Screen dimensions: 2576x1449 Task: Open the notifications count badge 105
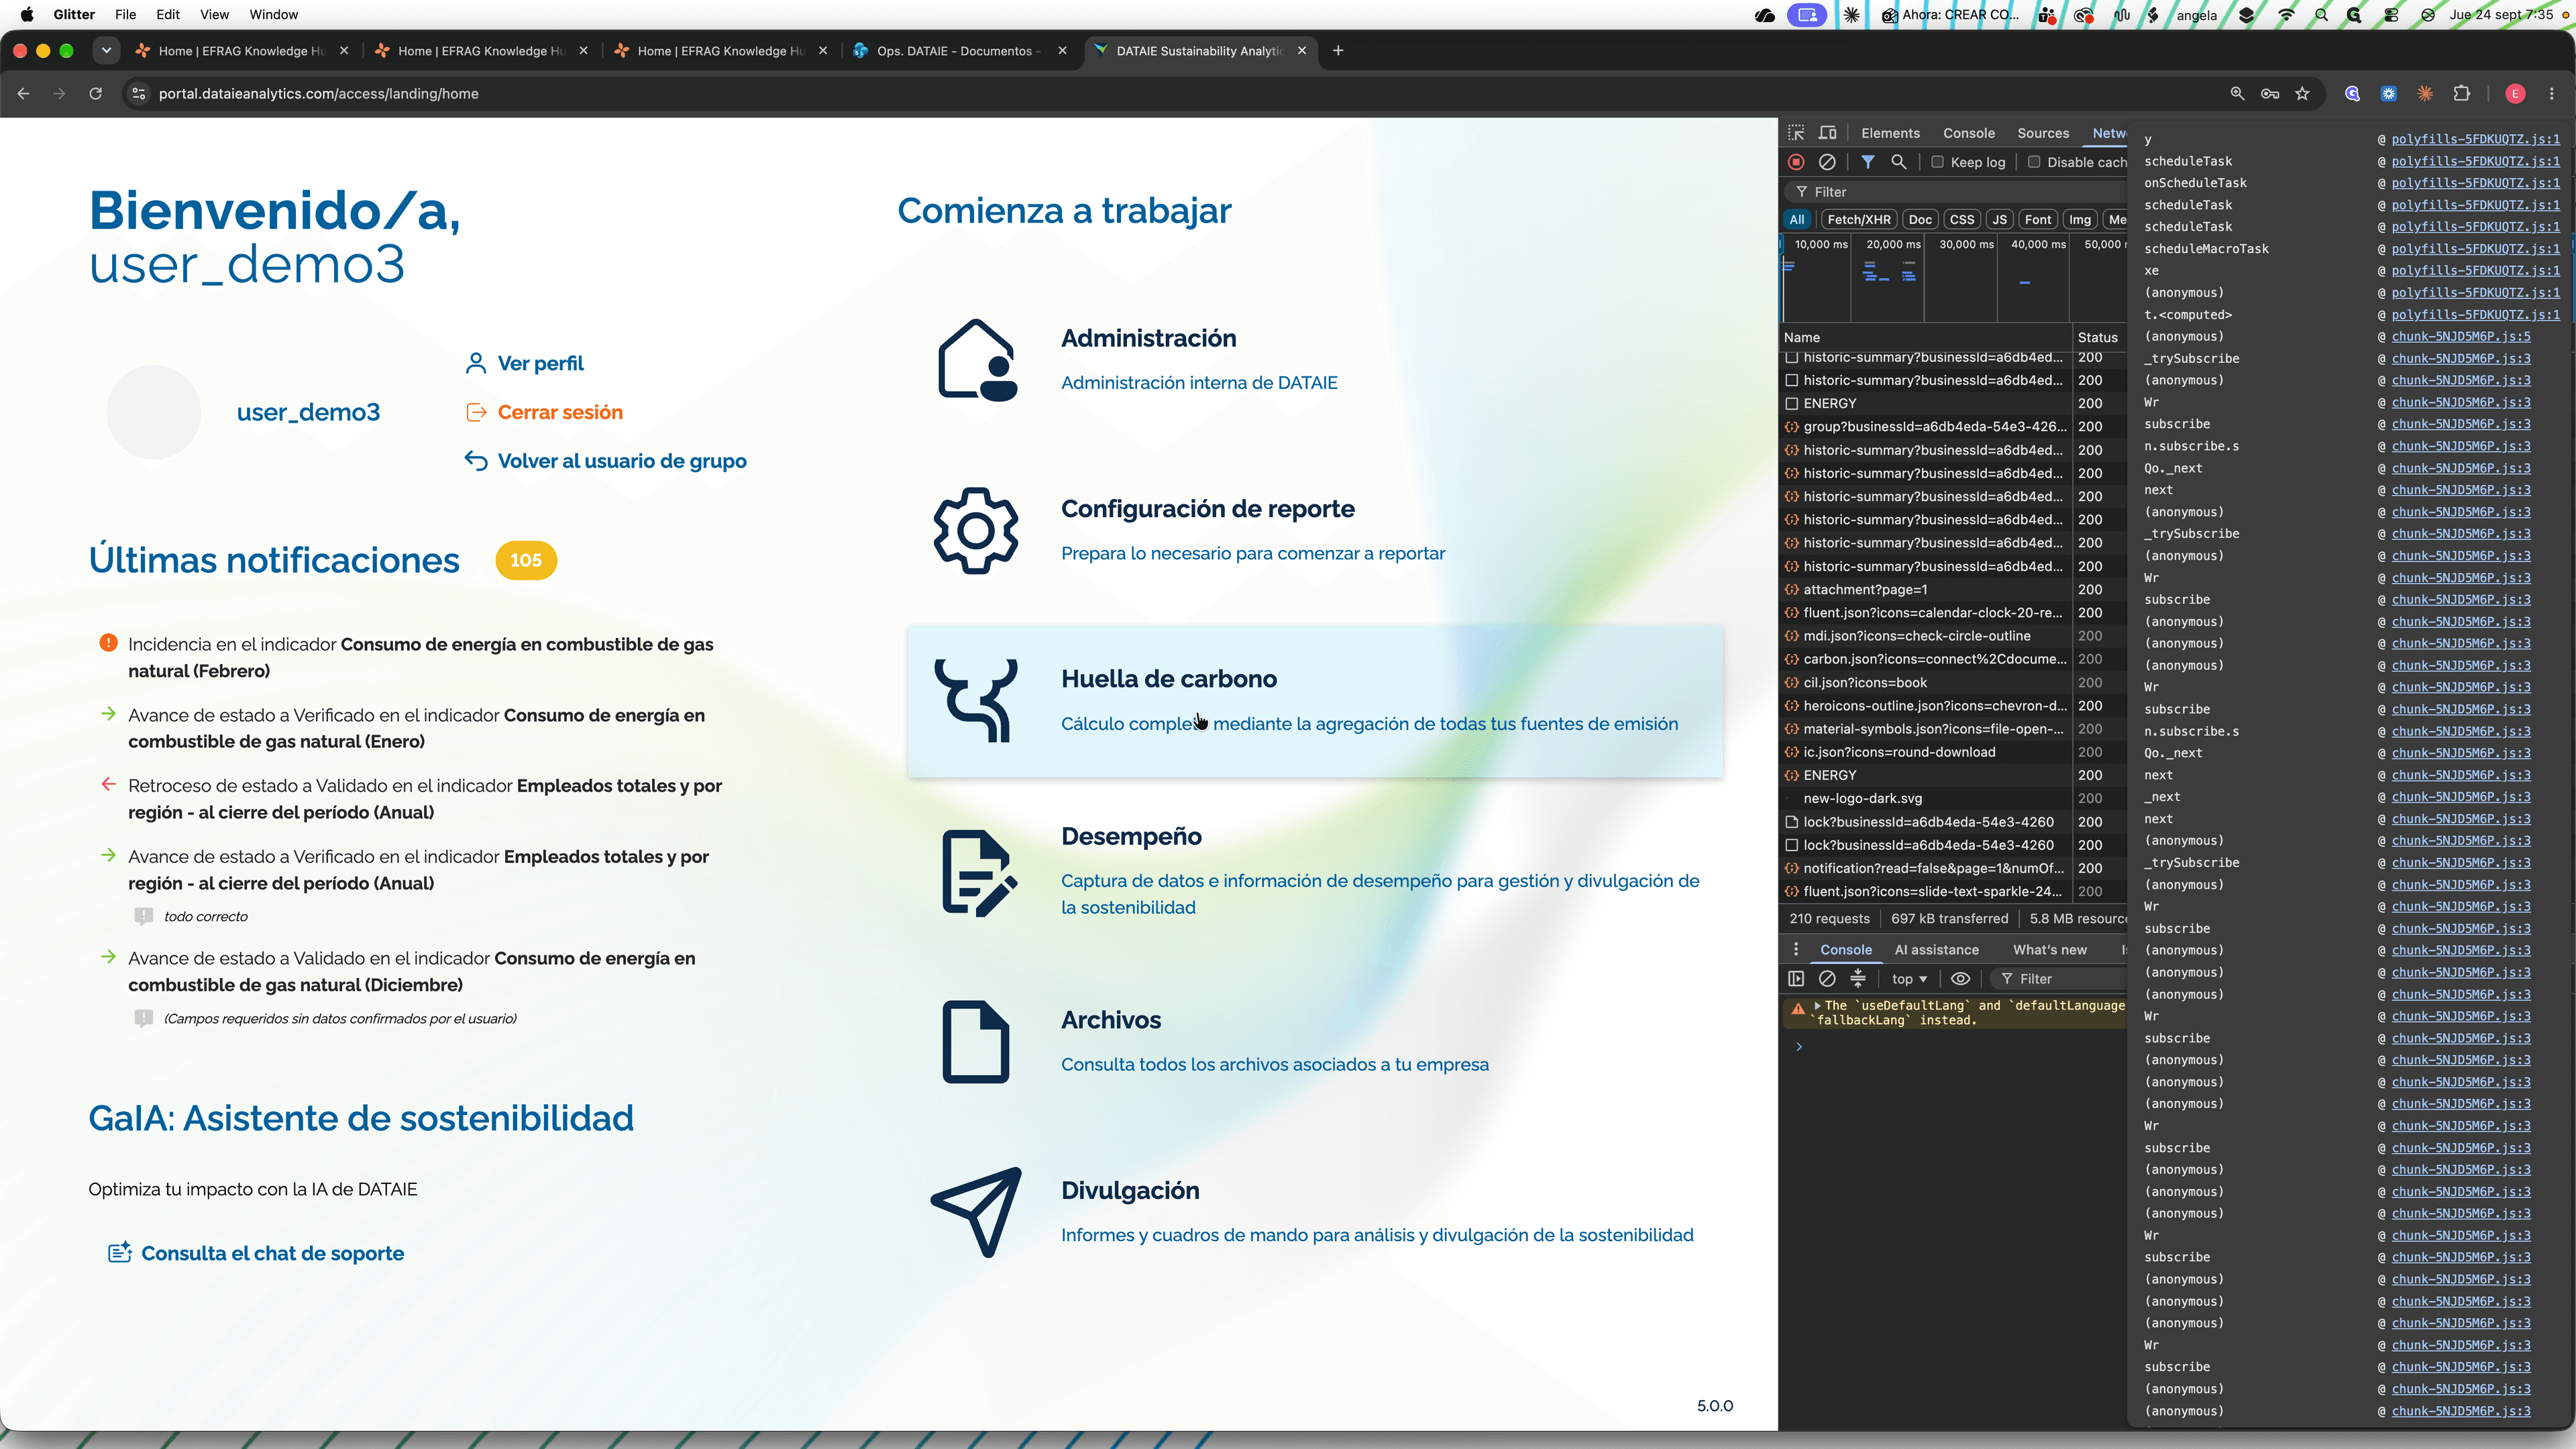(x=526, y=560)
